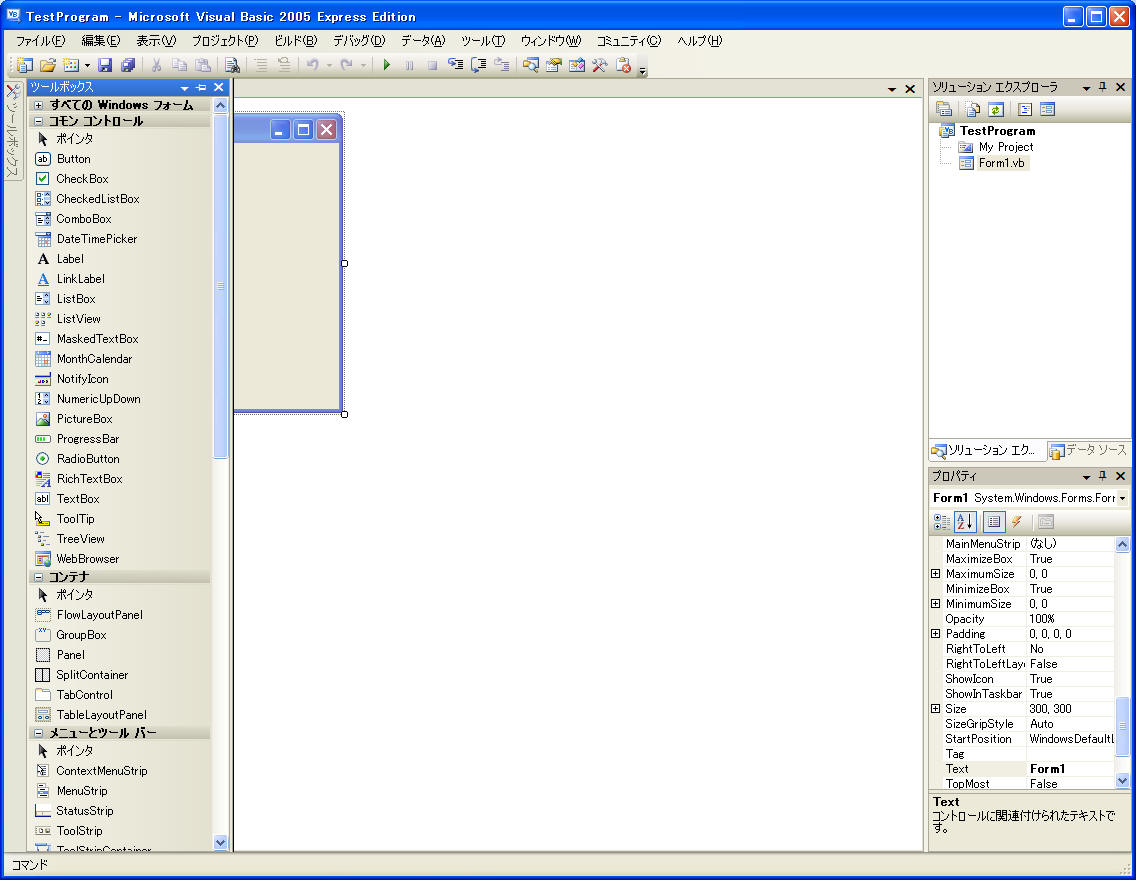Screen dimensions: 1136x880
Task: Start debugging with the green play toolbar icon
Action: click(387, 66)
